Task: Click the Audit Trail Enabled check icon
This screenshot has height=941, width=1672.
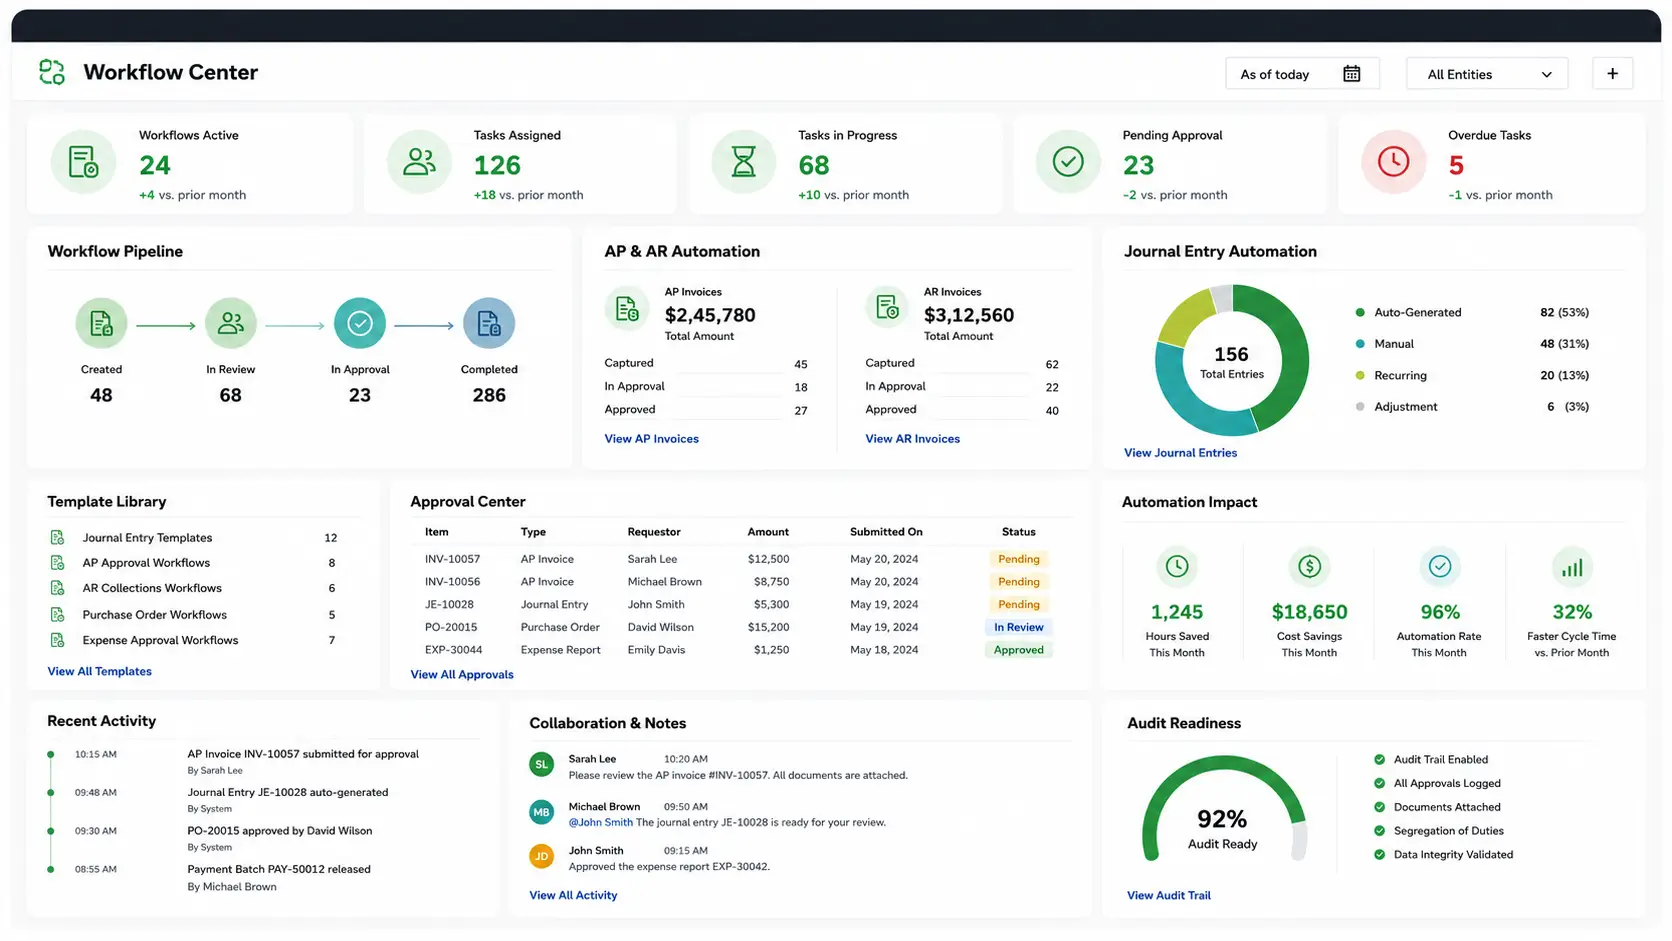Action: [1380, 760]
